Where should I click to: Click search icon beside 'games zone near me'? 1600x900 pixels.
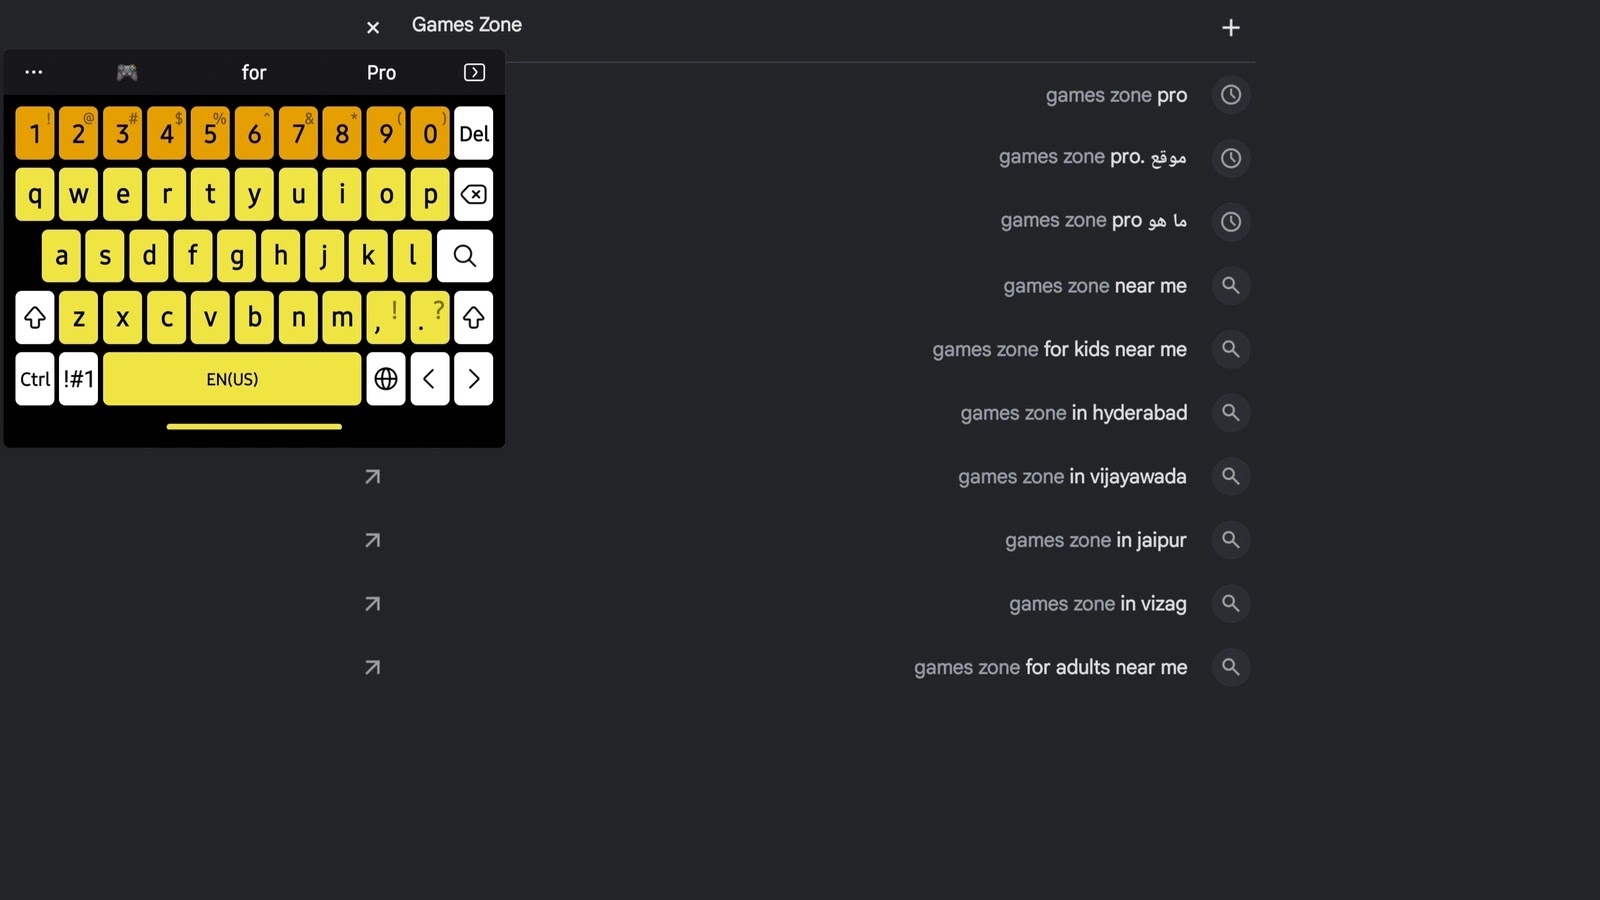click(x=1231, y=286)
